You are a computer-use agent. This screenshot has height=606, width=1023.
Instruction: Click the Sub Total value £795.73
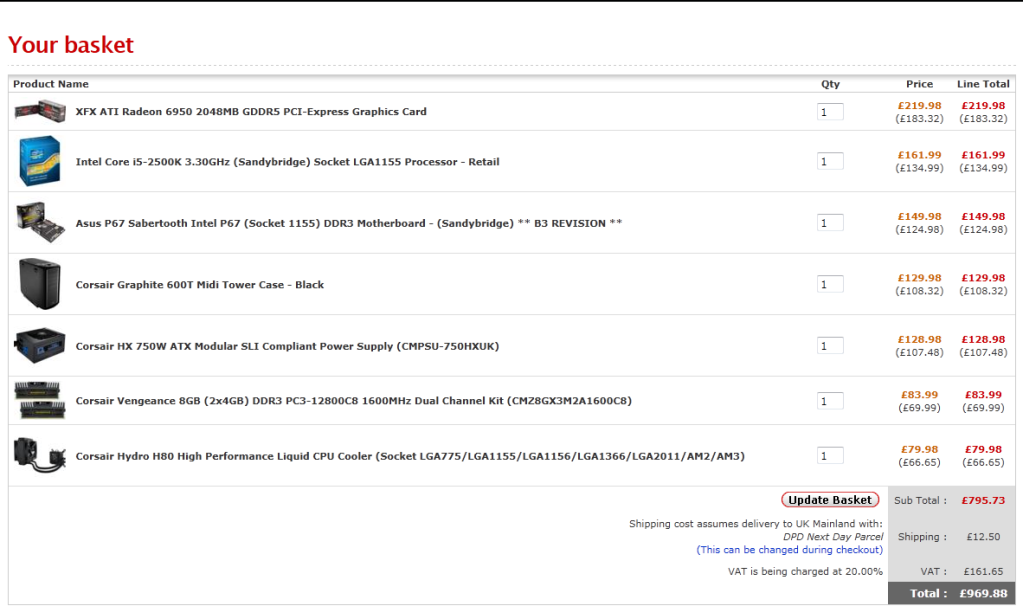(983, 500)
